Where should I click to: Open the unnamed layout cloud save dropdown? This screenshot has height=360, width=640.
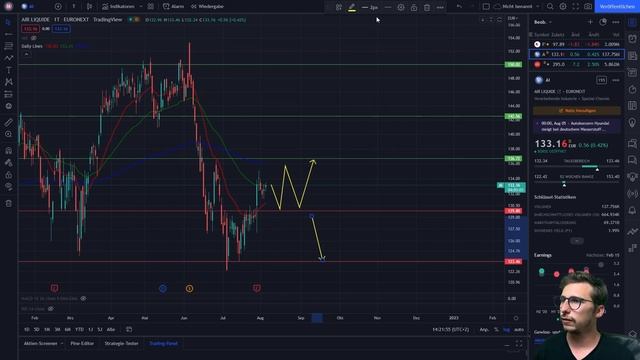coord(517,7)
